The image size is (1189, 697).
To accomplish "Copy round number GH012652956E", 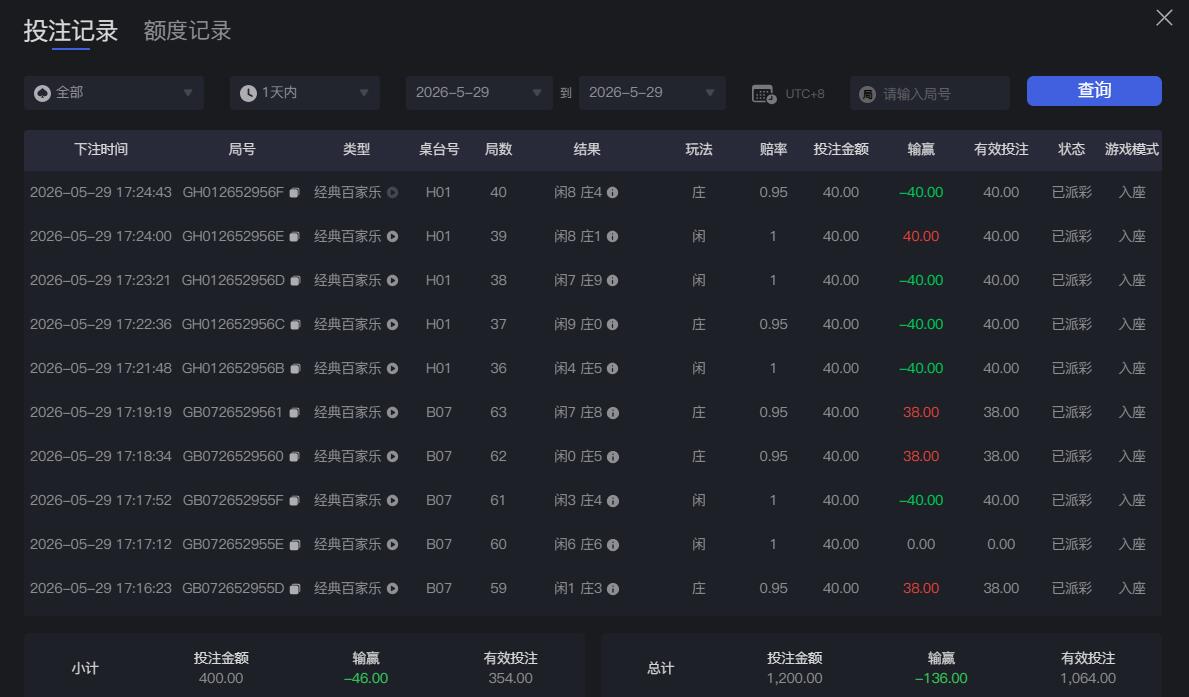I will click(295, 237).
